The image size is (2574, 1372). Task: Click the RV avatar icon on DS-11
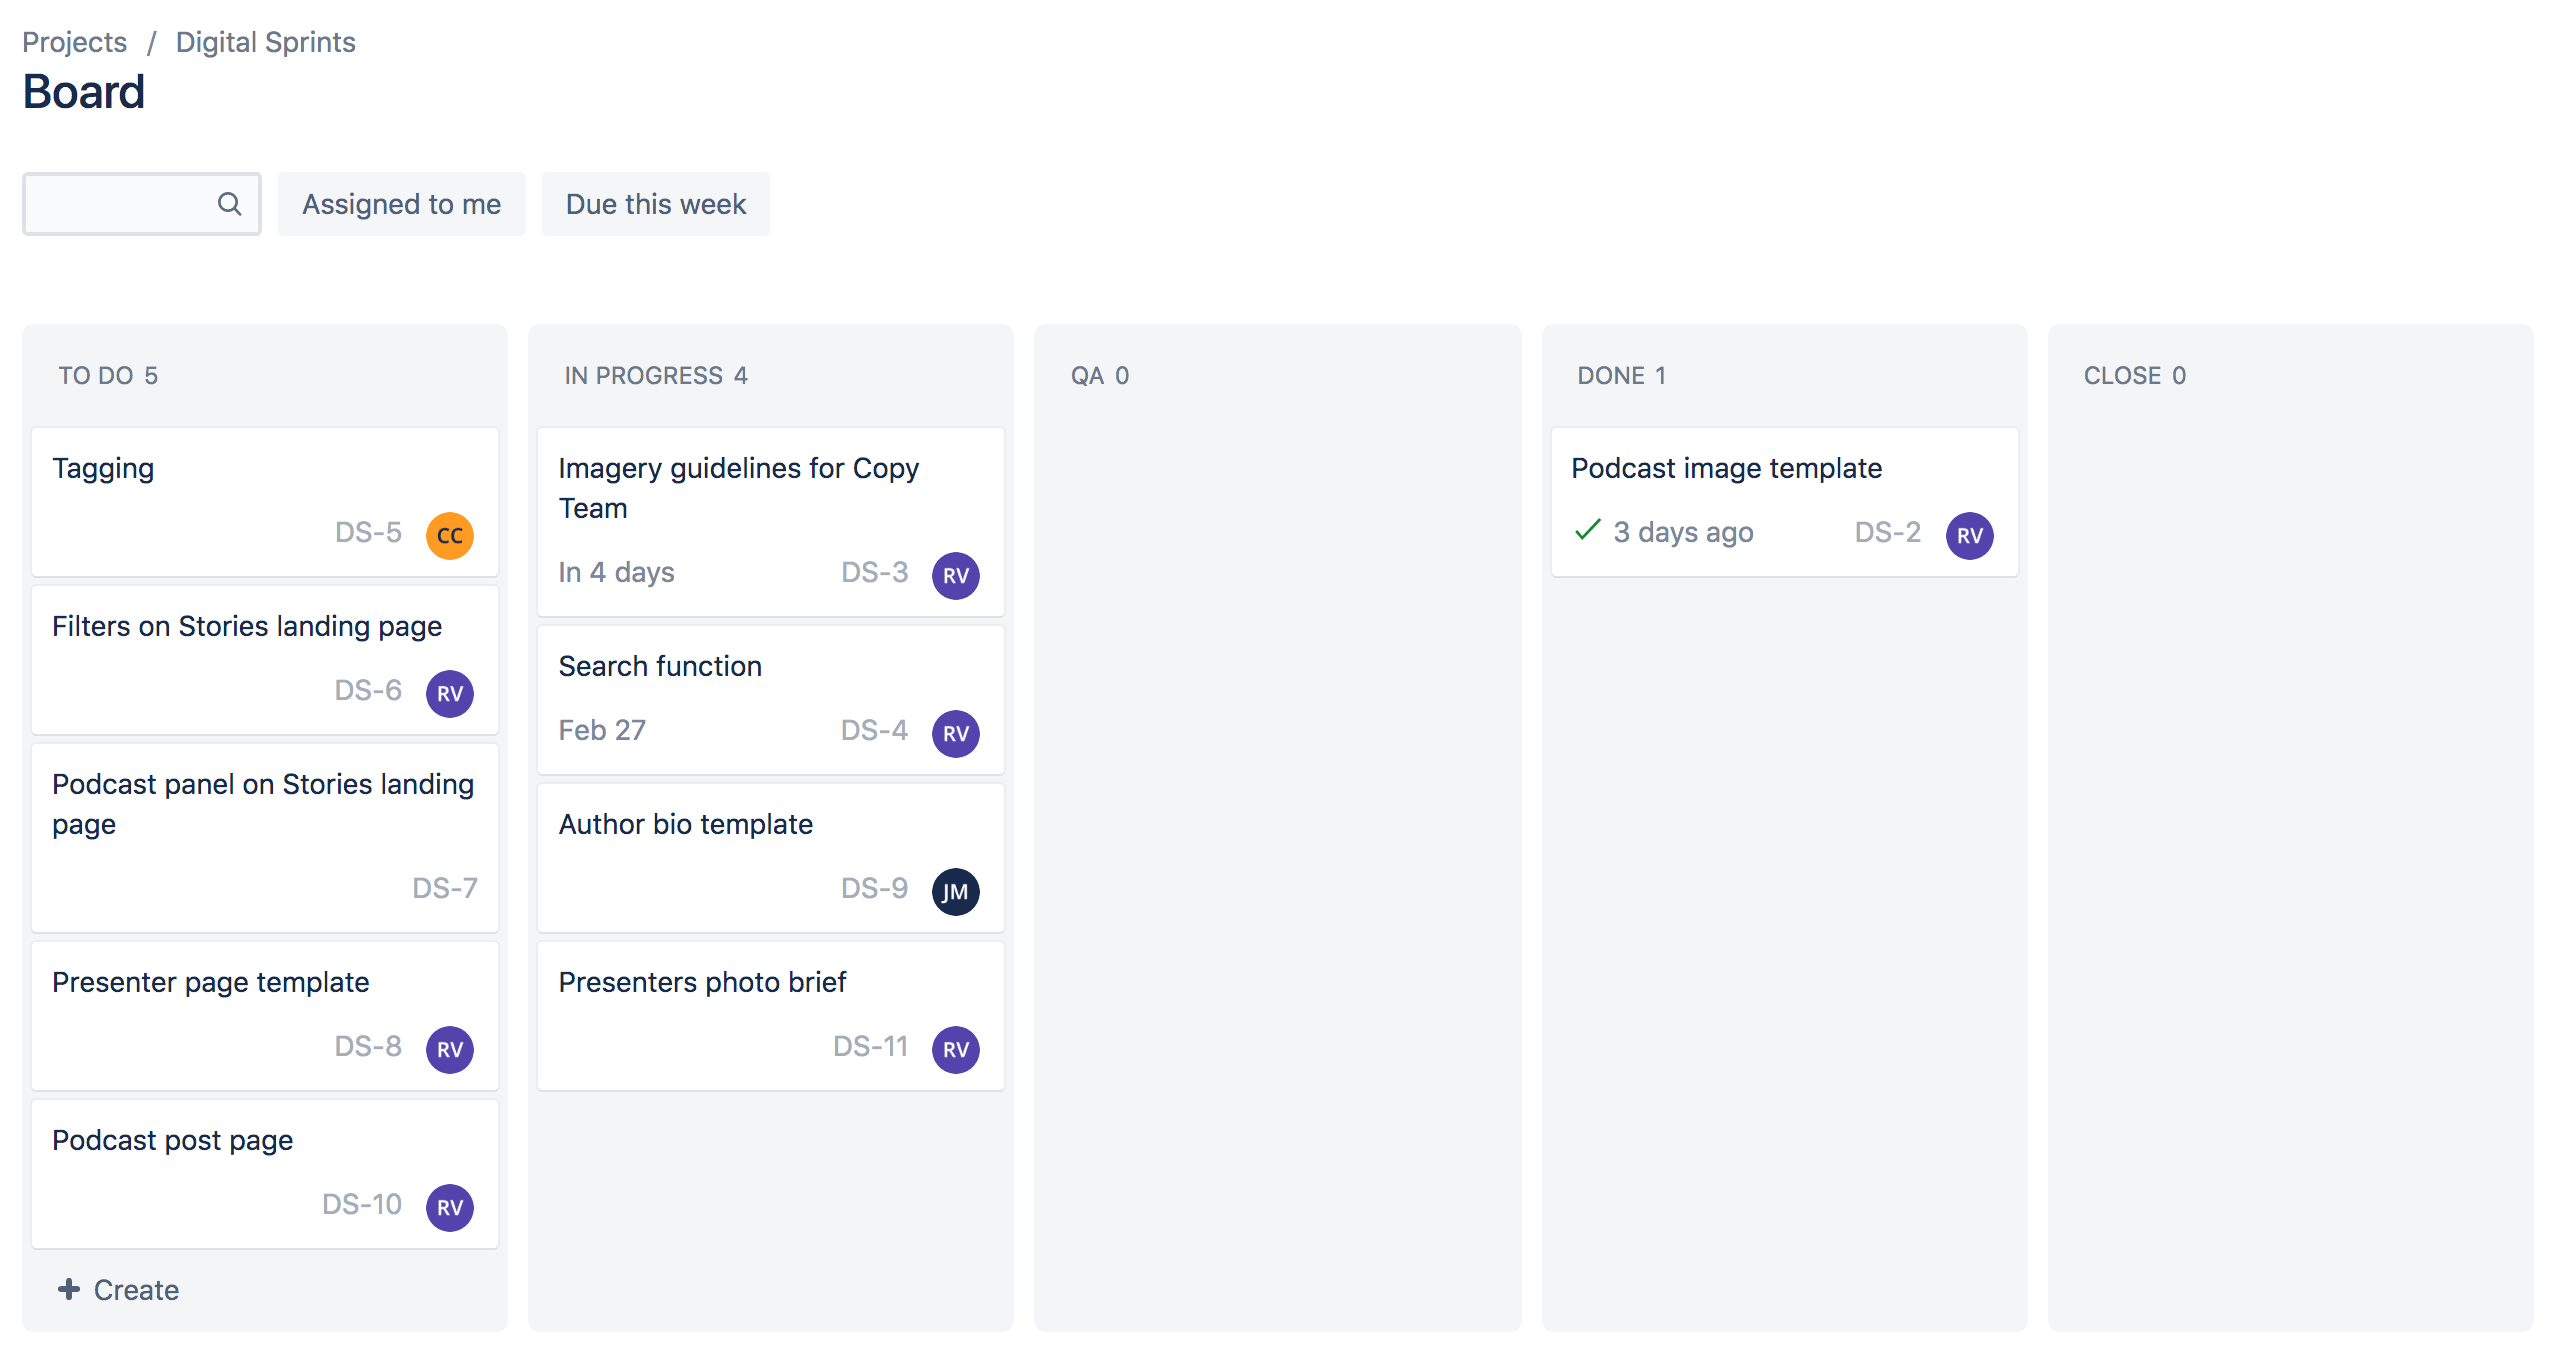point(957,1047)
